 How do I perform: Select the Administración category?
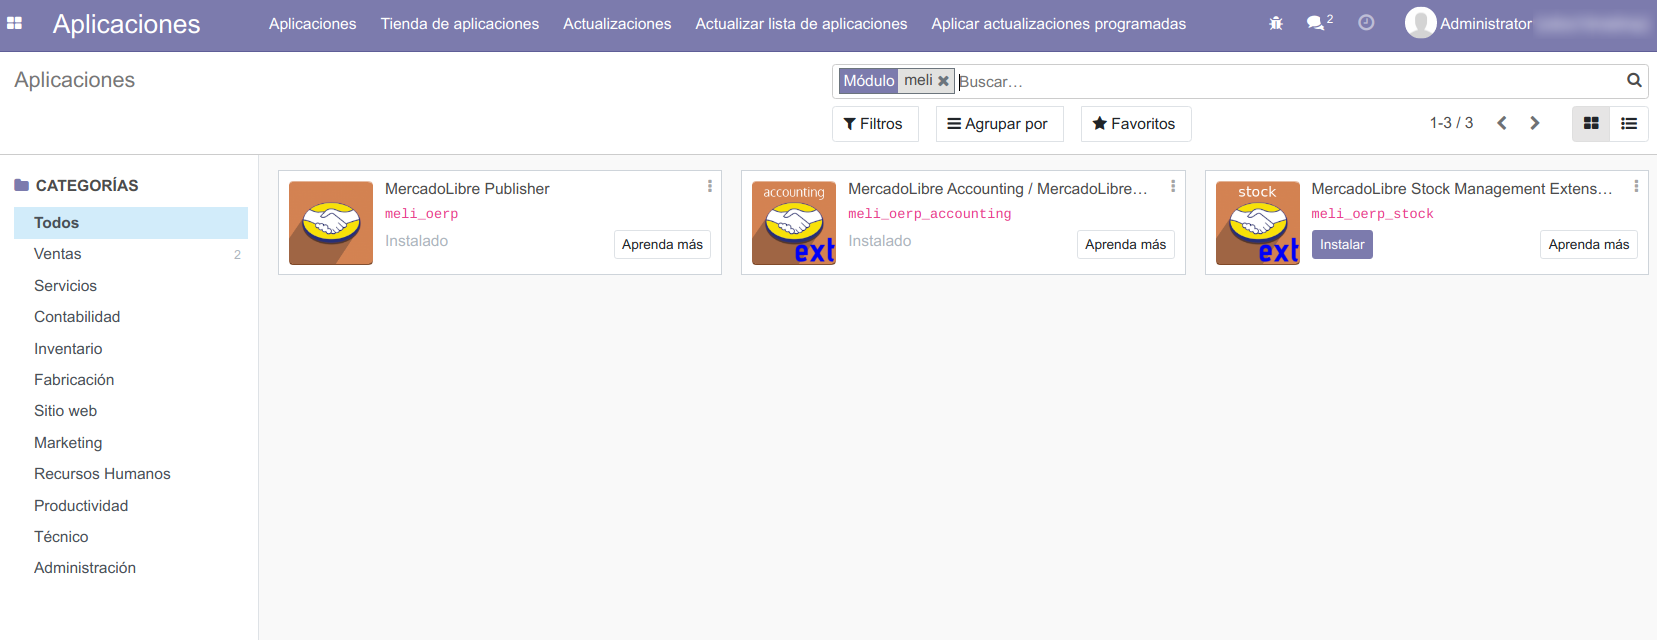point(131,568)
